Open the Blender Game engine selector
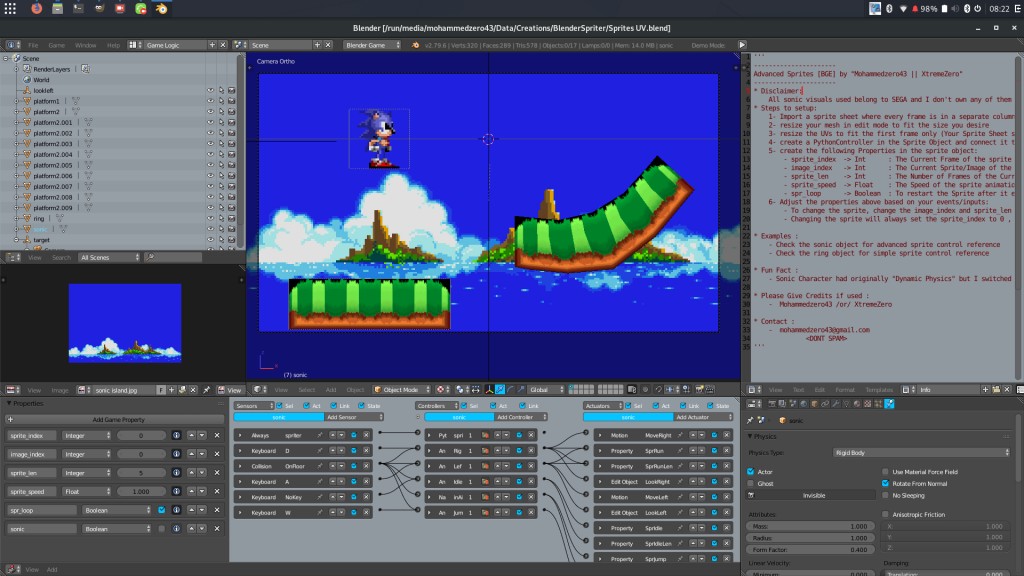The width and height of the screenshot is (1024, 576). (x=370, y=45)
